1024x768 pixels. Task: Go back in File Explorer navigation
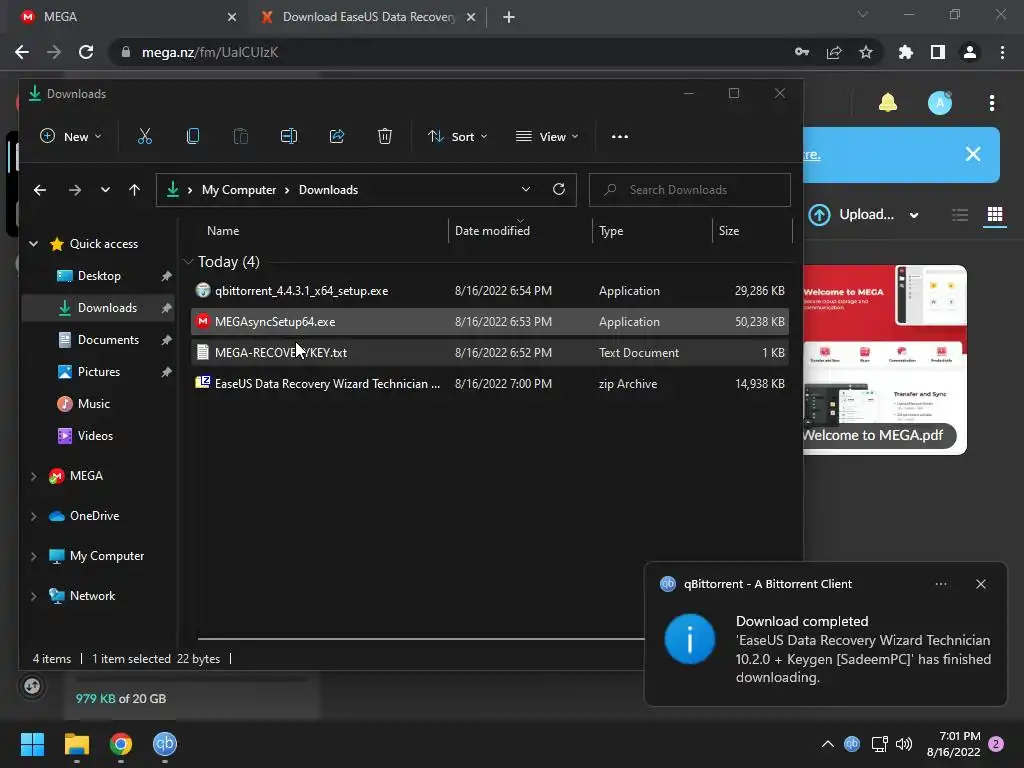pos(40,190)
